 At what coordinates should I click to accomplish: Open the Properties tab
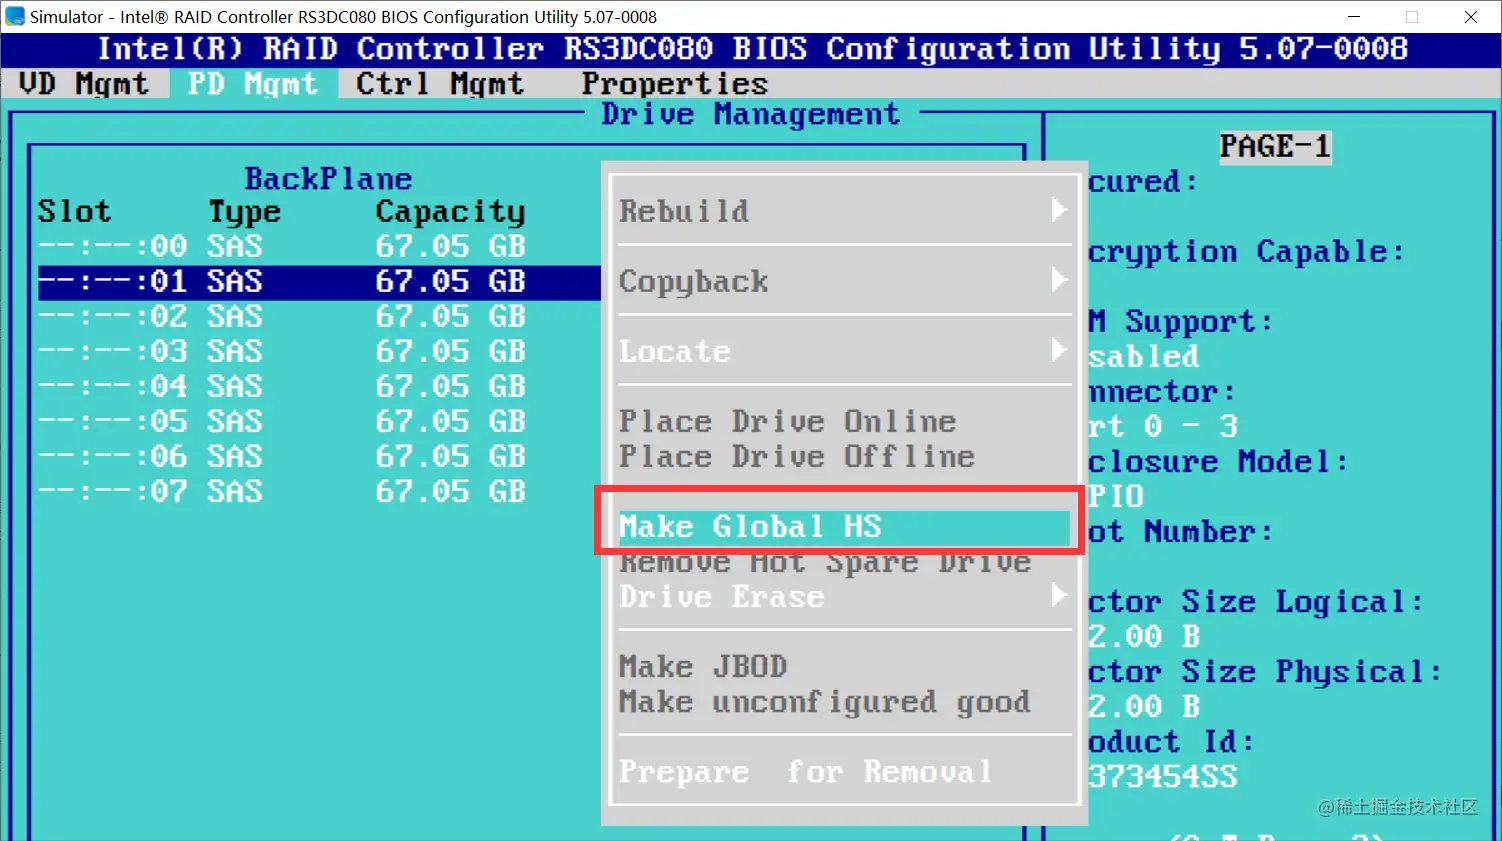(x=675, y=84)
